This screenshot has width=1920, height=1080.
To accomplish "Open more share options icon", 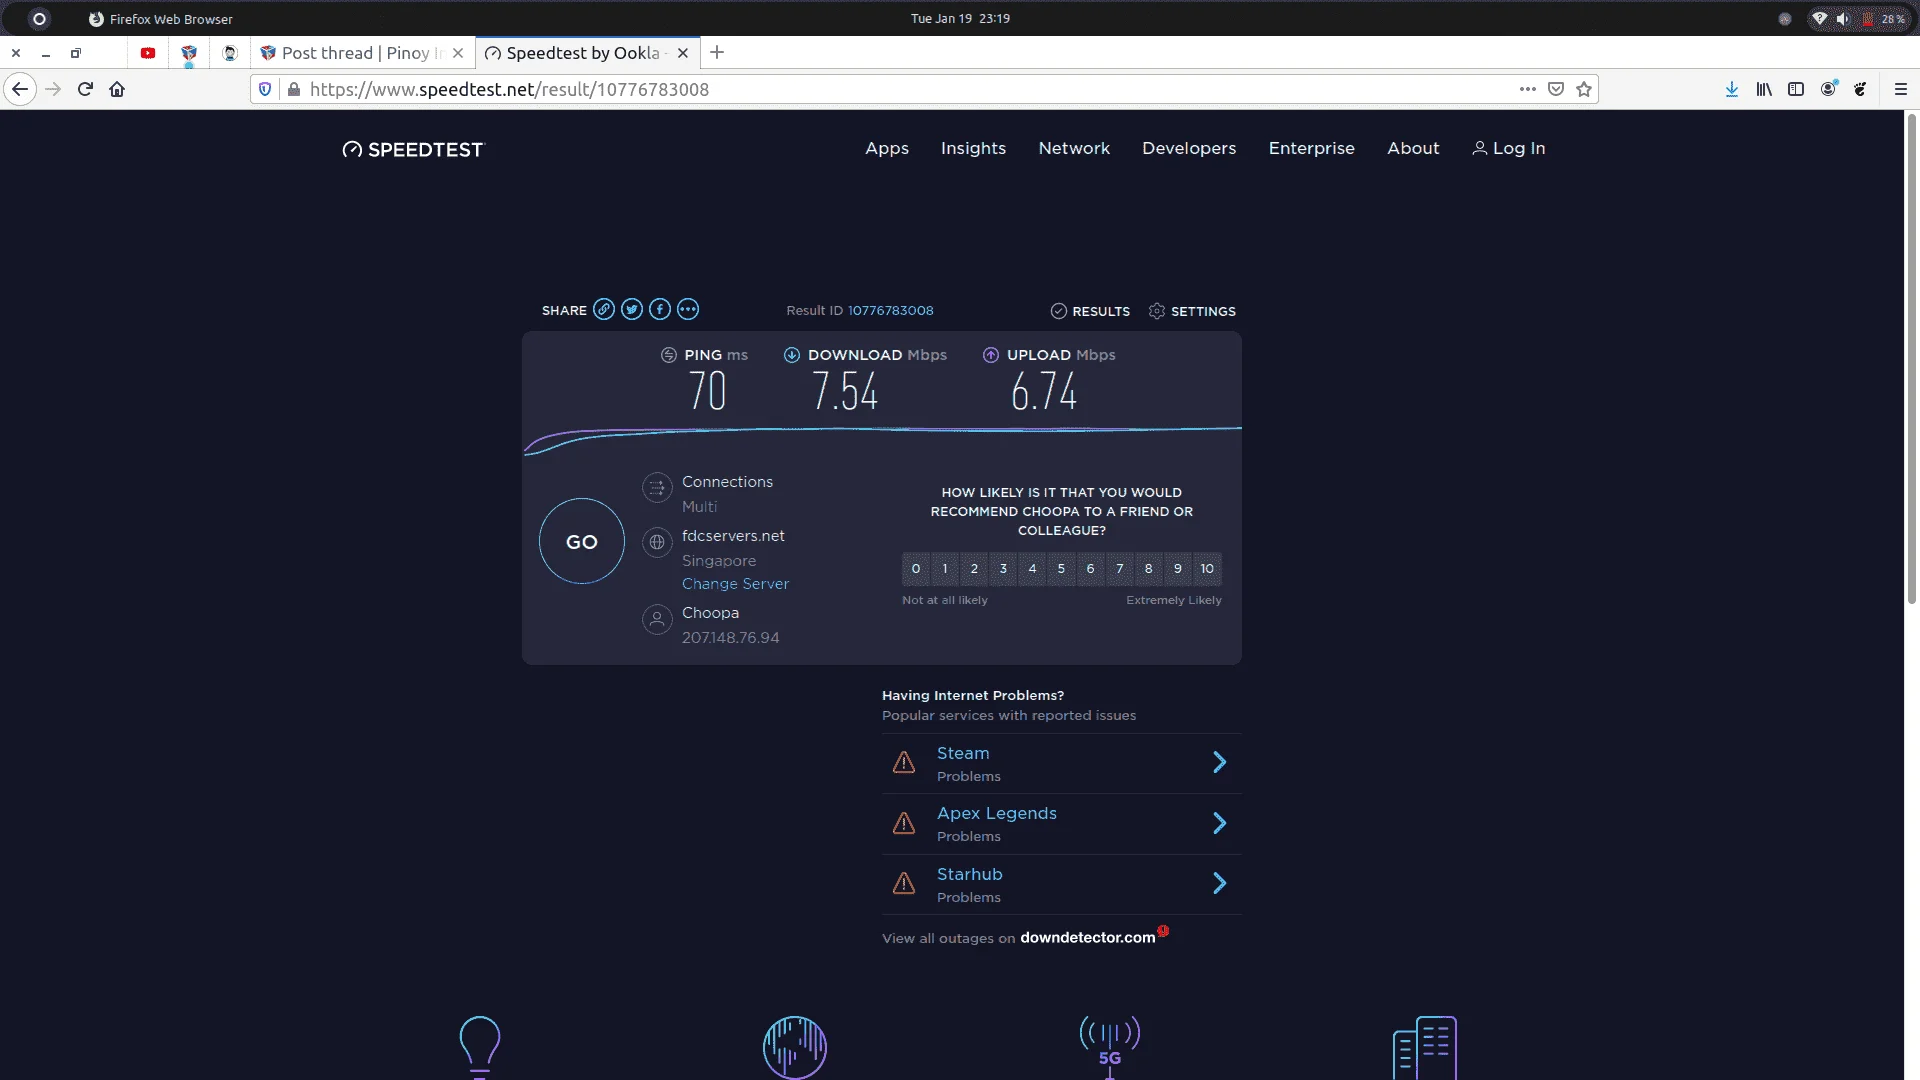I will click(x=688, y=310).
